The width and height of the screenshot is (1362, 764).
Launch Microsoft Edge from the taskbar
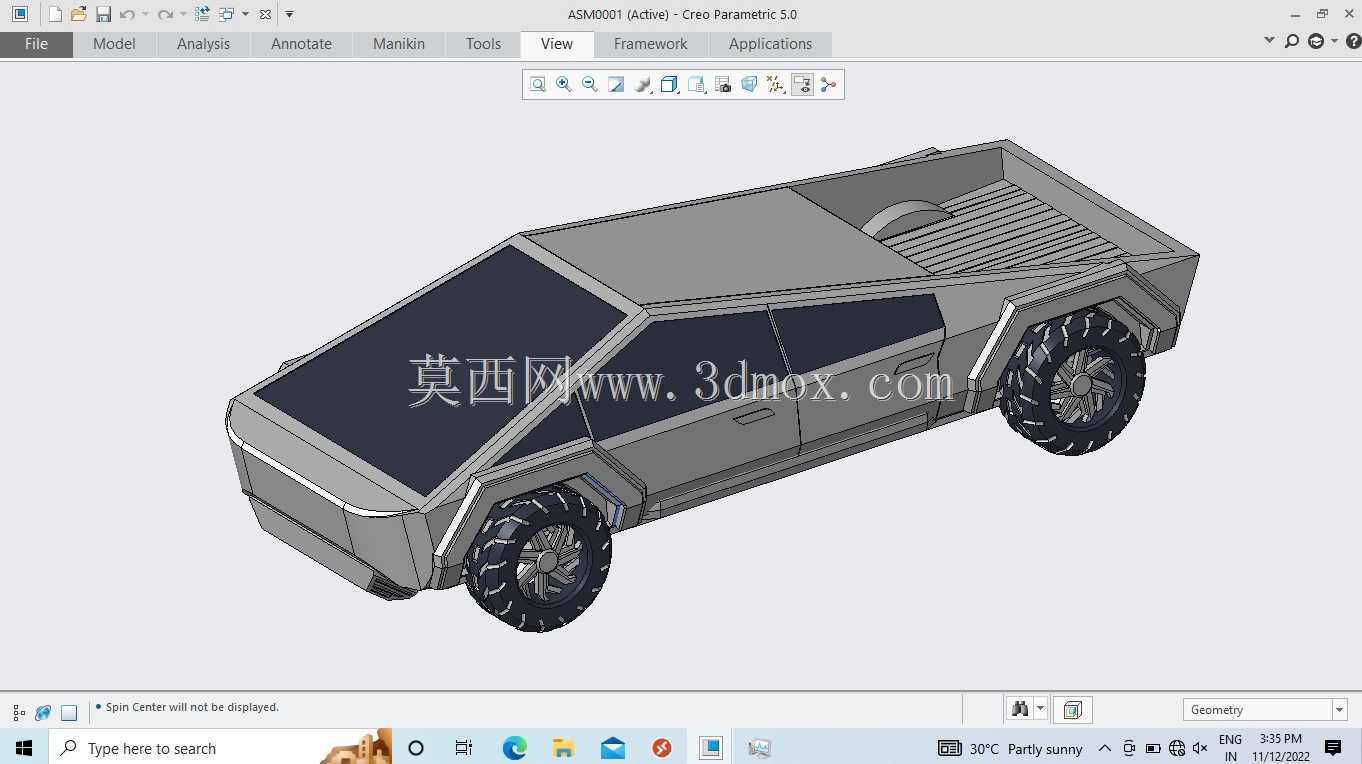514,748
